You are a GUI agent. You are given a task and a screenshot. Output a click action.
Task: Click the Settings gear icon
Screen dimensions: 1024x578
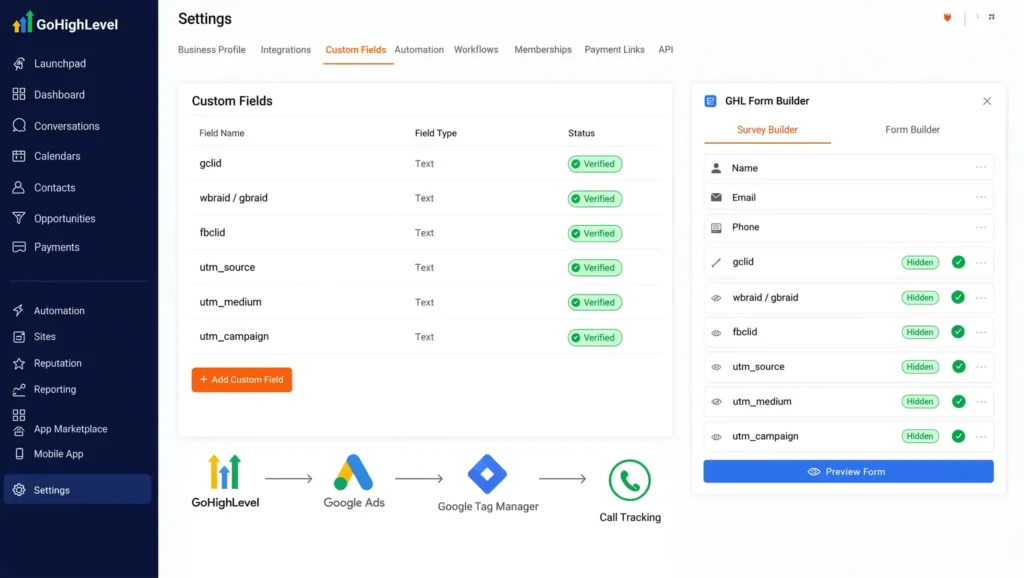coord(19,490)
